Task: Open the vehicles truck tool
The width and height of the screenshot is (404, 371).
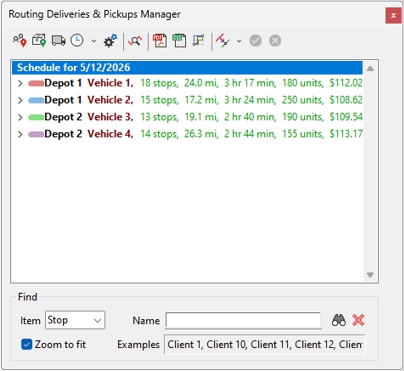Action: [x=59, y=41]
